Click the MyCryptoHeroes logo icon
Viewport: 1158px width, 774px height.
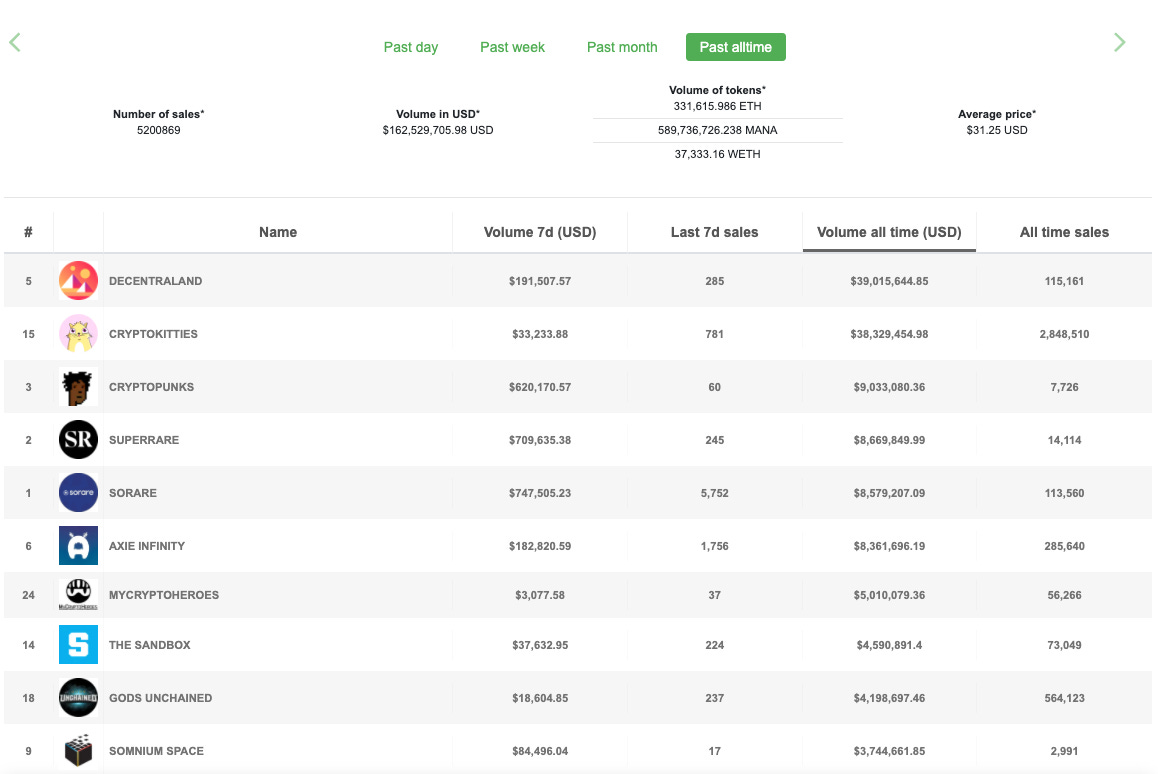pos(78,595)
